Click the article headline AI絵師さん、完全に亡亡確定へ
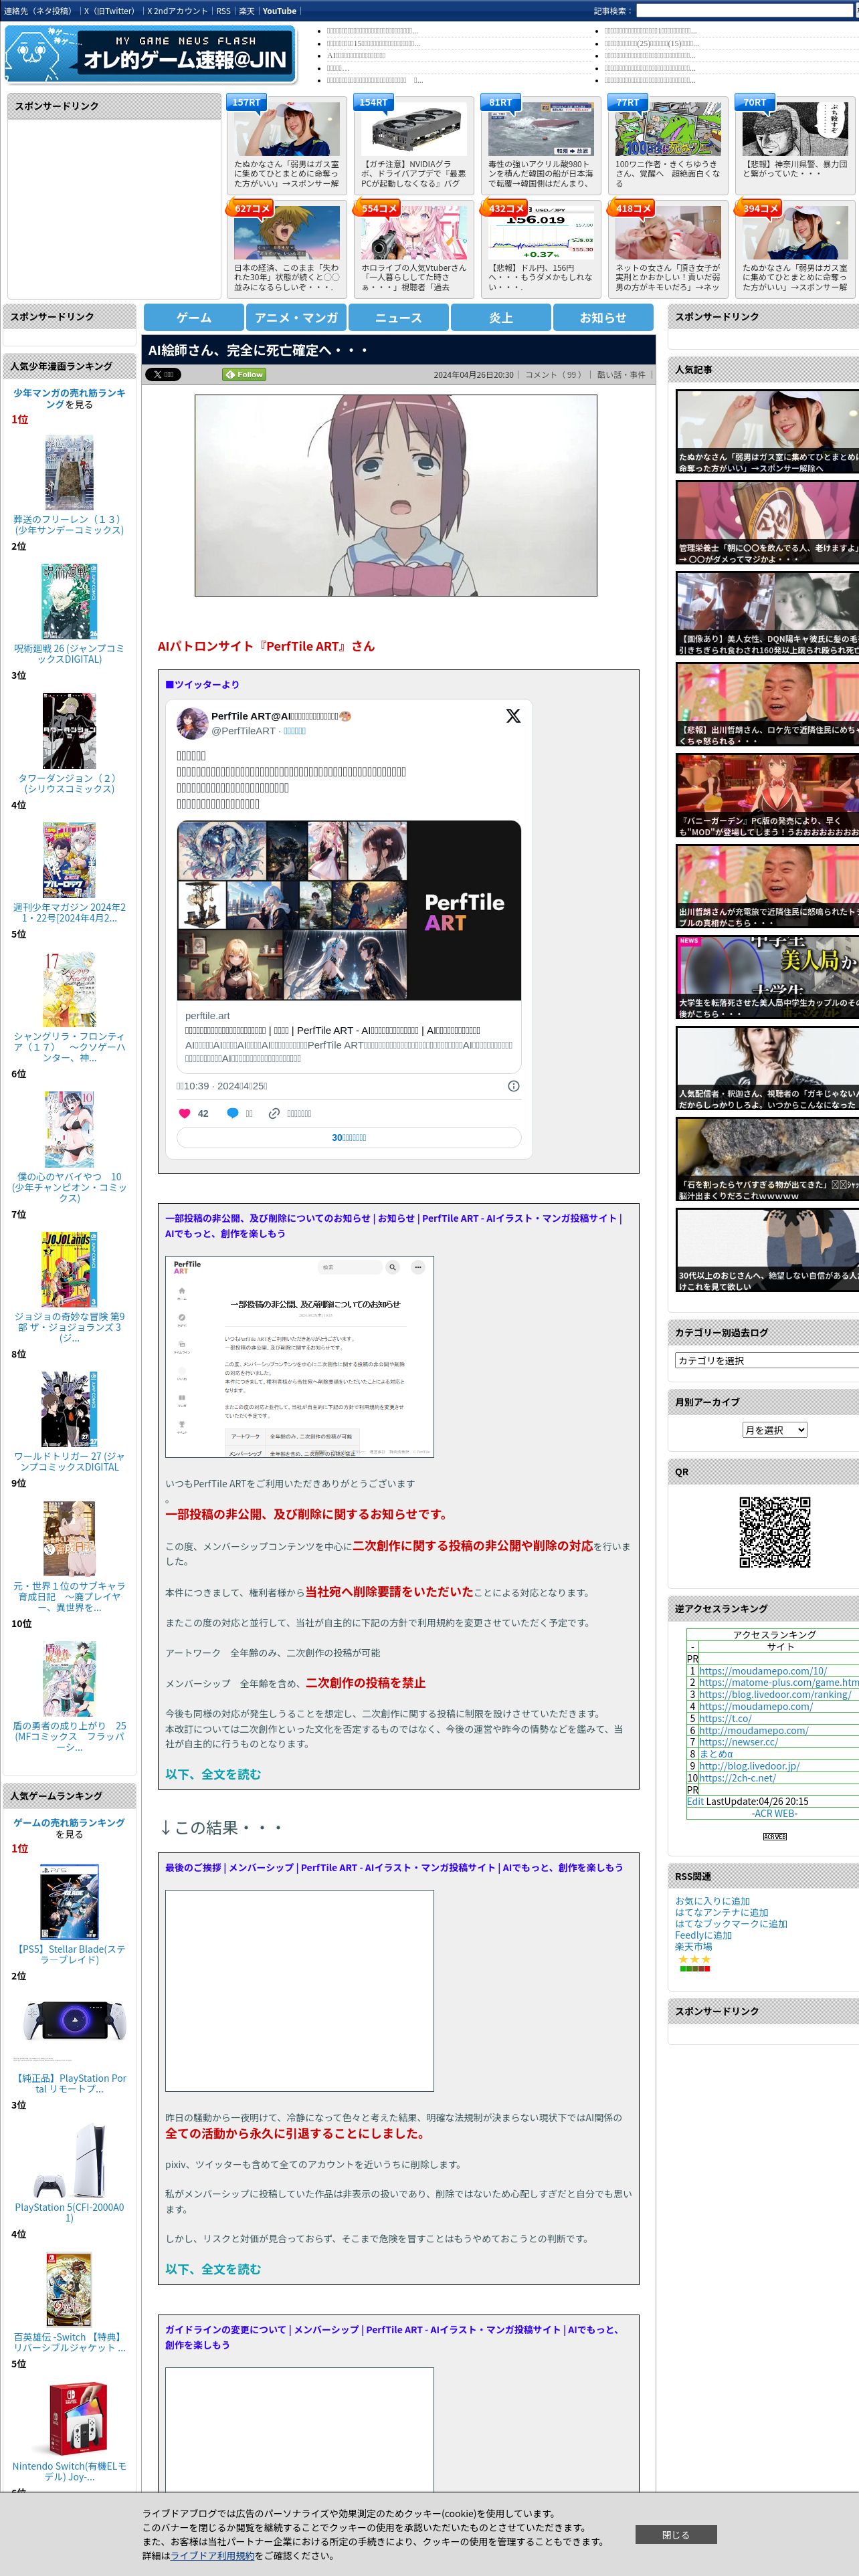This screenshot has width=859, height=2576. pyautogui.click(x=258, y=350)
